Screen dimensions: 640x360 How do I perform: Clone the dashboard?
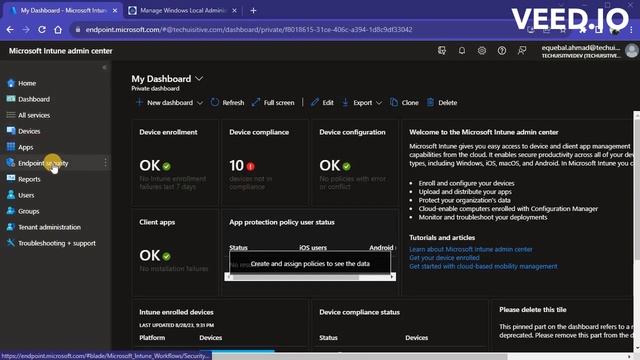(404, 103)
